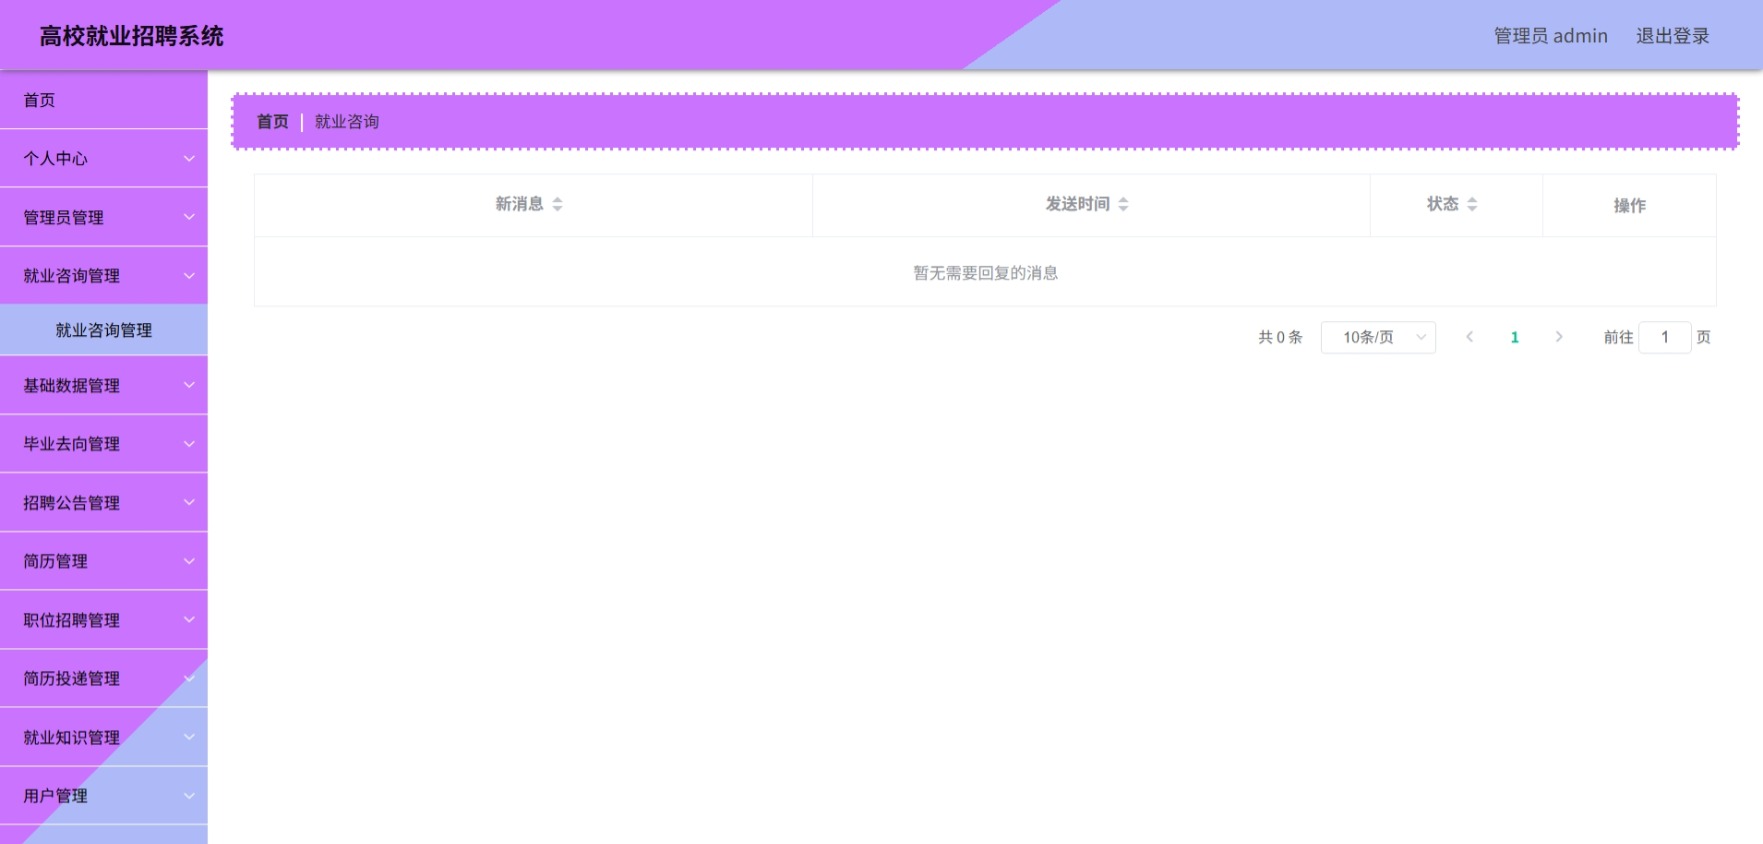Expand the 基础数据管理 sidebar menu
Image resolution: width=1763 pixels, height=844 pixels.
coord(104,385)
